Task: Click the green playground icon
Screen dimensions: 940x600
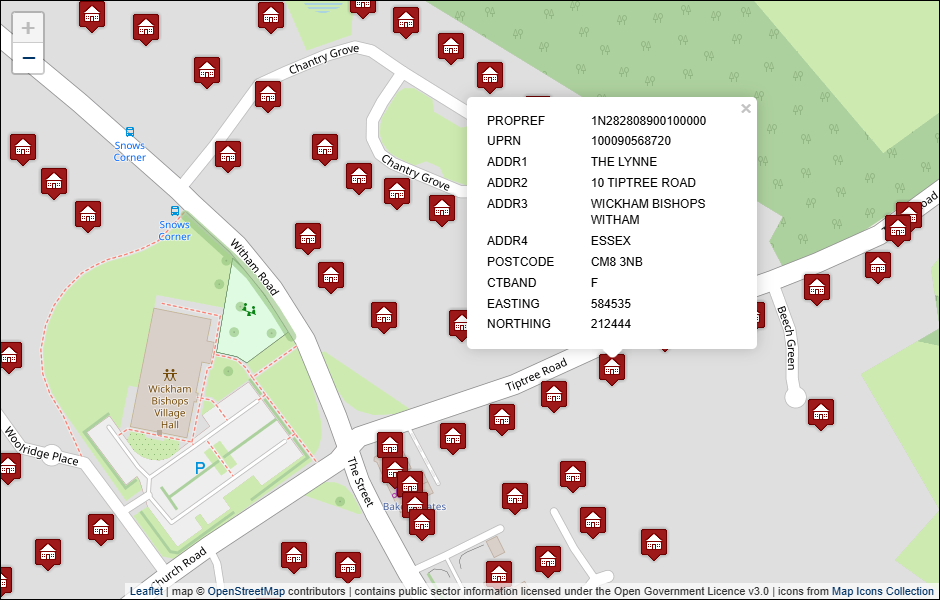Action: [249, 310]
